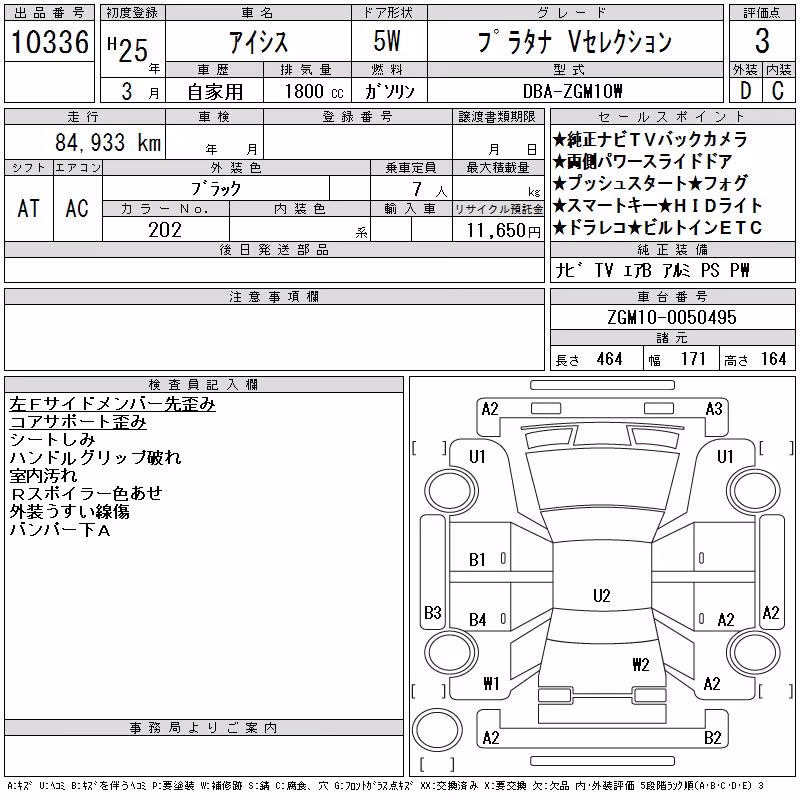Viewport: 800px width, 800px height.
Task: Click the exterior grade D
Action: pyautogui.click(x=745, y=91)
